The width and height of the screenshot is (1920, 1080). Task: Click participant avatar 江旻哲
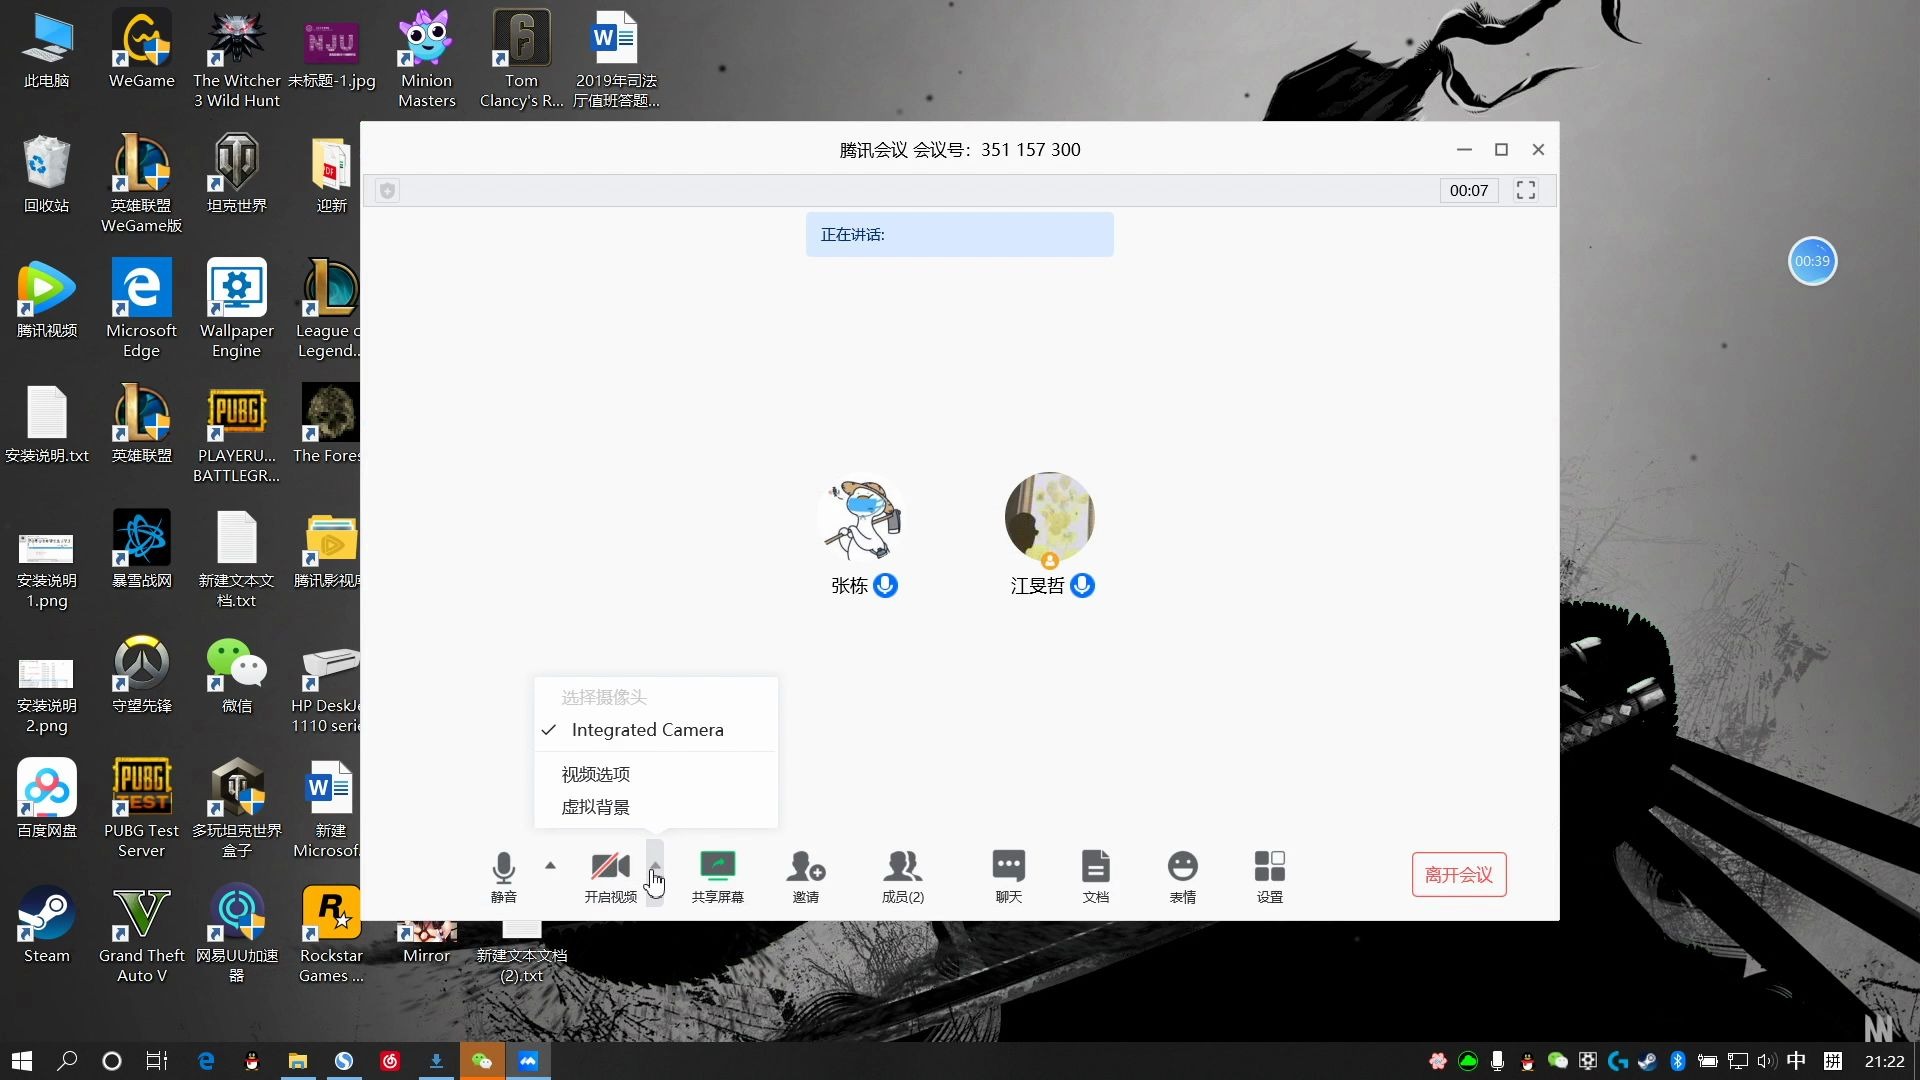(x=1048, y=516)
